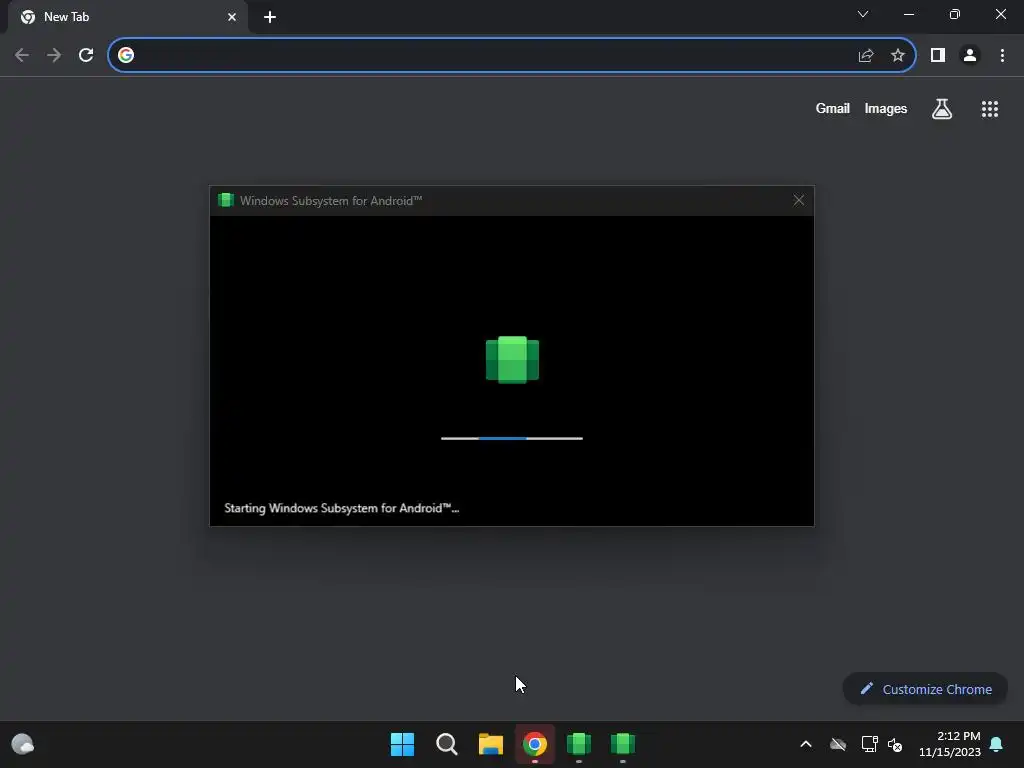Close the Windows Subsystem for Android window
Image resolution: width=1024 pixels, height=768 pixels.
point(799,200)
